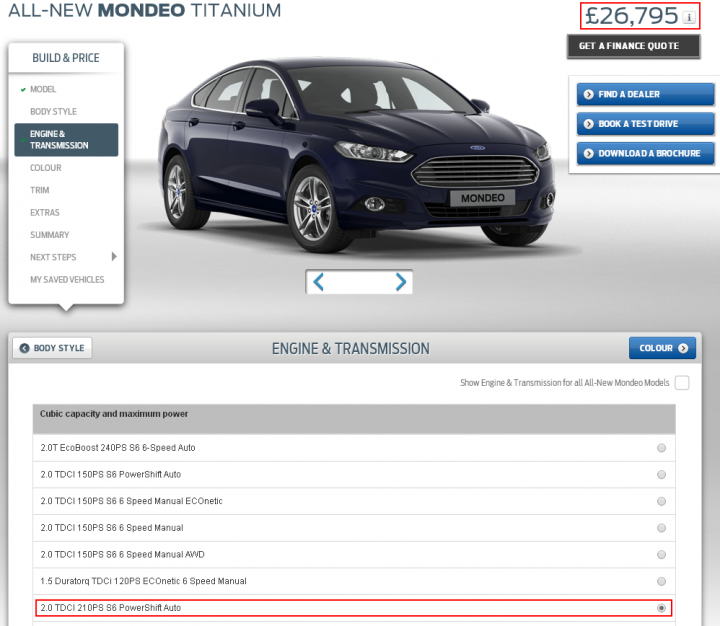Click the arrow icon on Book a Test Drive
720x626 pixels.
click(588, 124)
